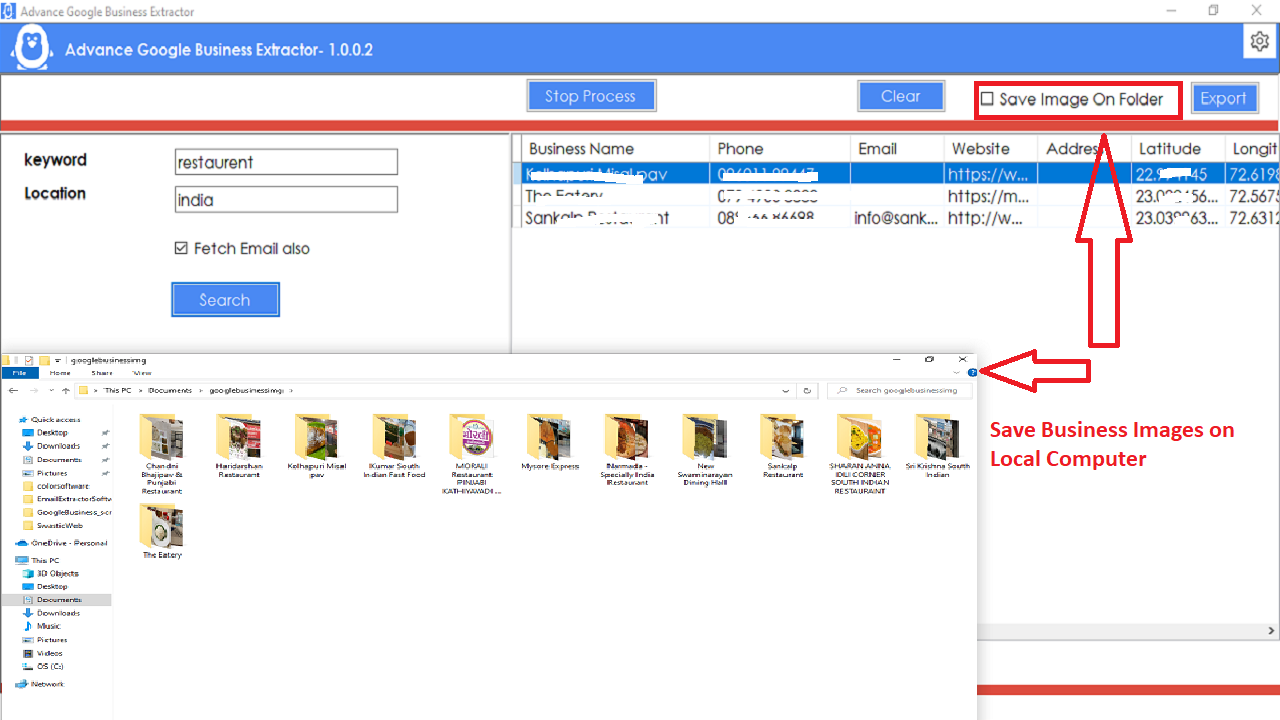Open the Kolhapuri Misal pav folder
Viewport: 1280px width, 720px height.
click(317, 446)
